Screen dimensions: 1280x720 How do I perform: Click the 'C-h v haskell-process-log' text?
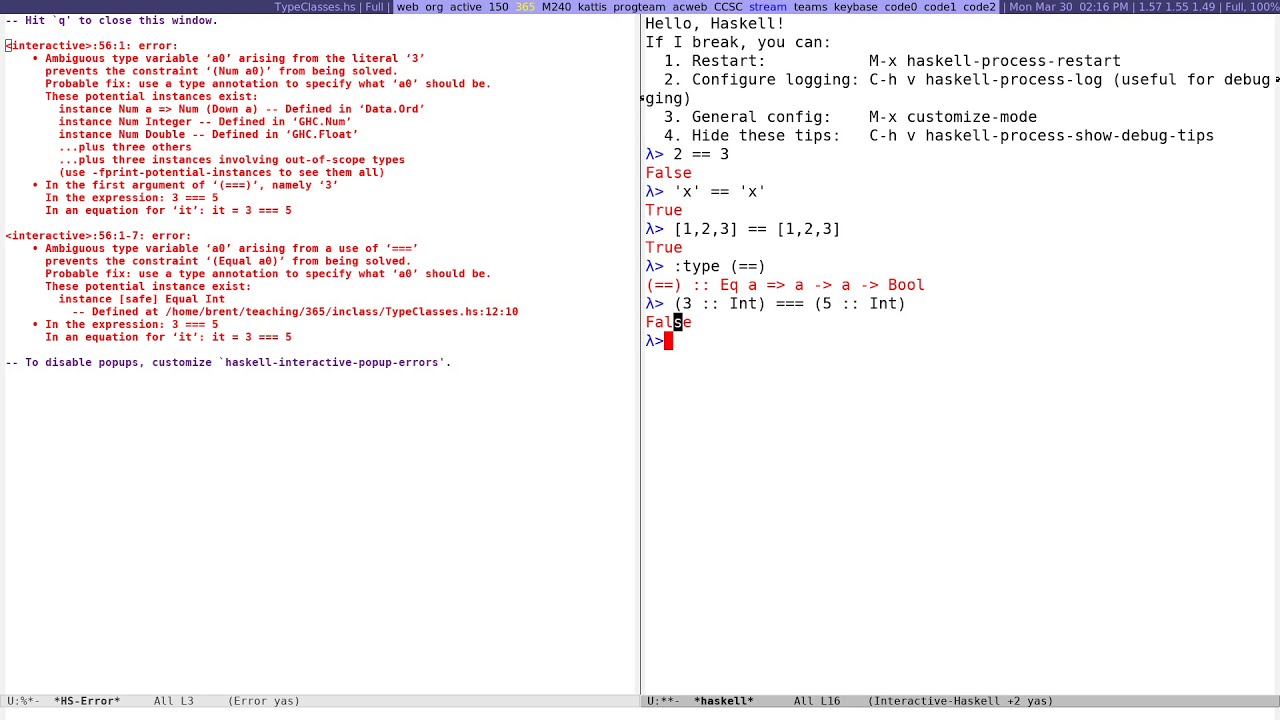tap(985, 79)
